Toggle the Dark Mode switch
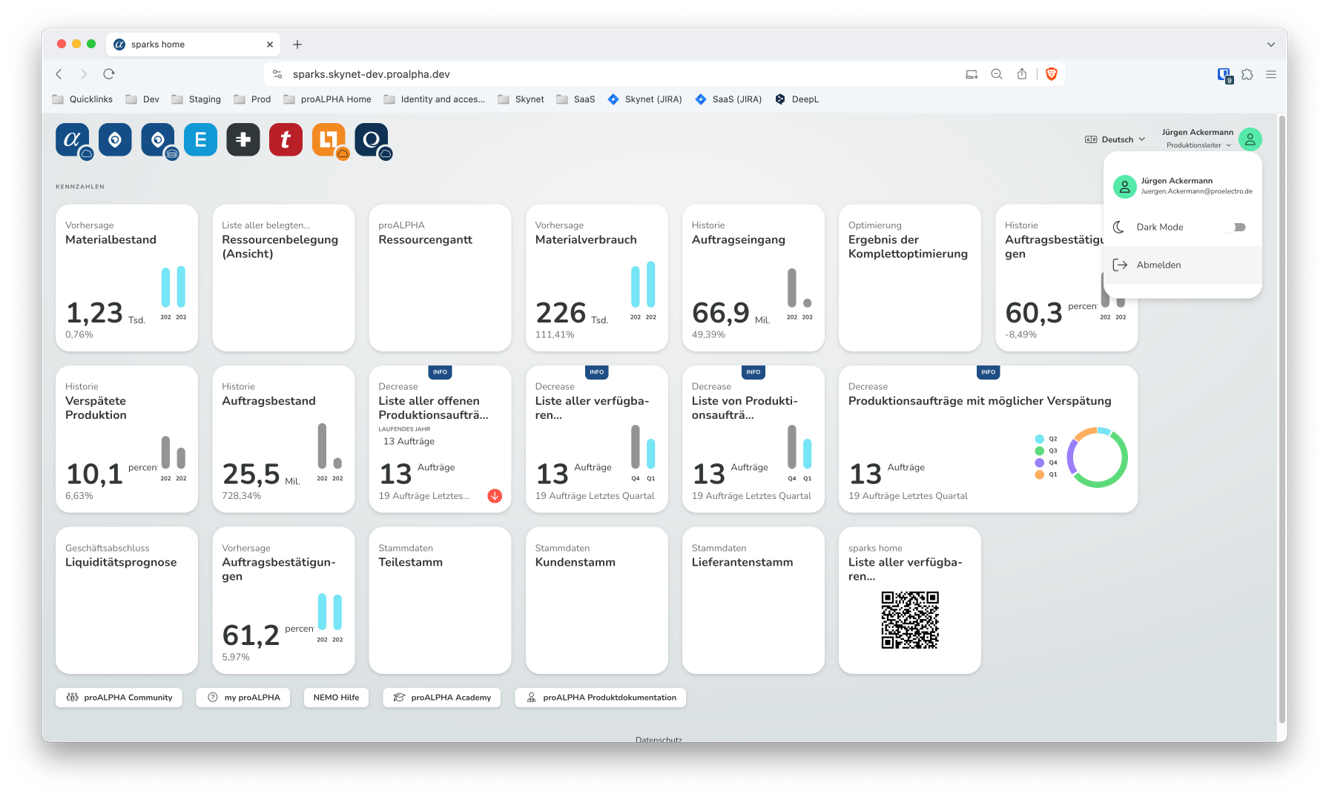 click(x=1236, y=227)
